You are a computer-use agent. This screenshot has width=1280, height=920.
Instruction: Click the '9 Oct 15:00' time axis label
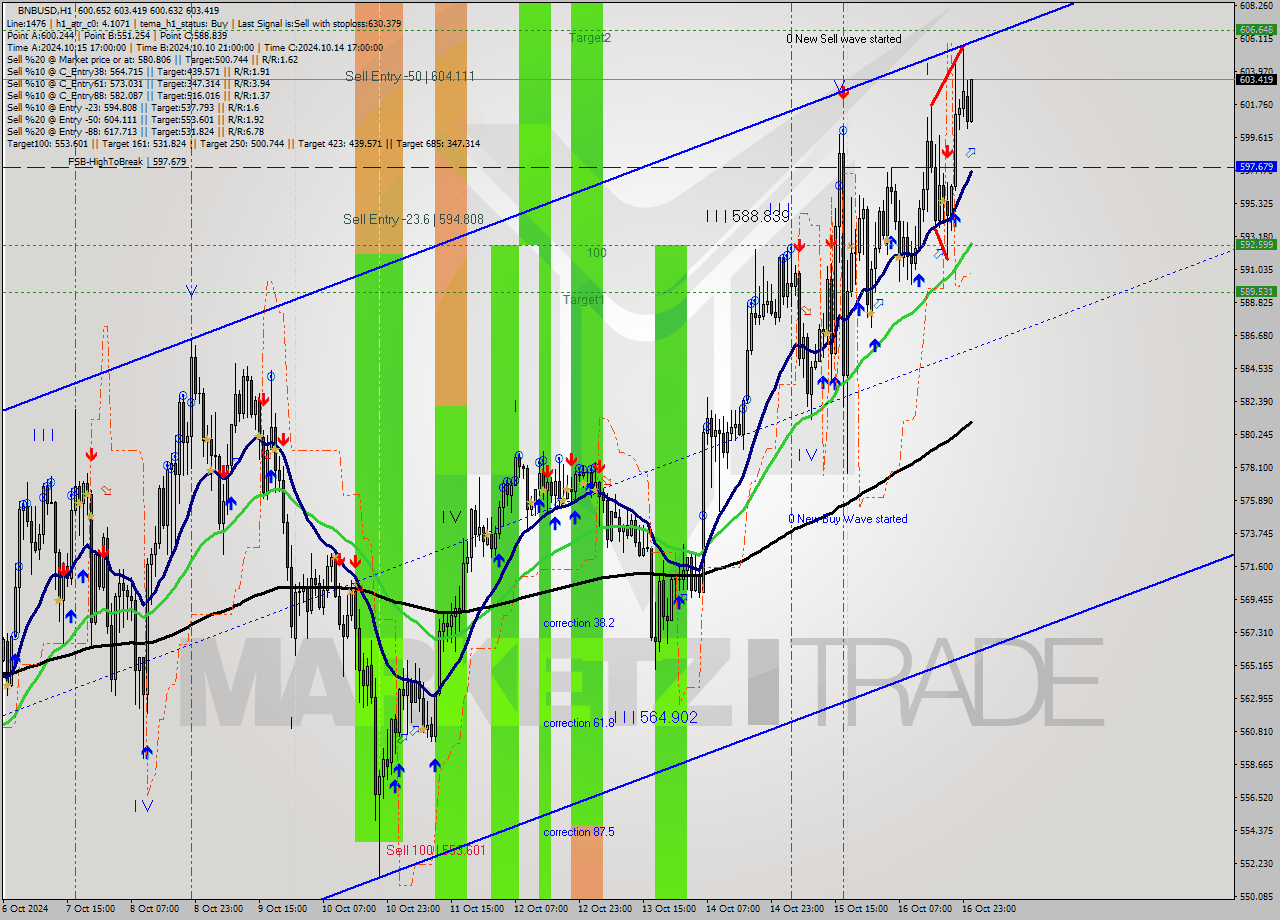pyautogui.click(x=282, y=909)
